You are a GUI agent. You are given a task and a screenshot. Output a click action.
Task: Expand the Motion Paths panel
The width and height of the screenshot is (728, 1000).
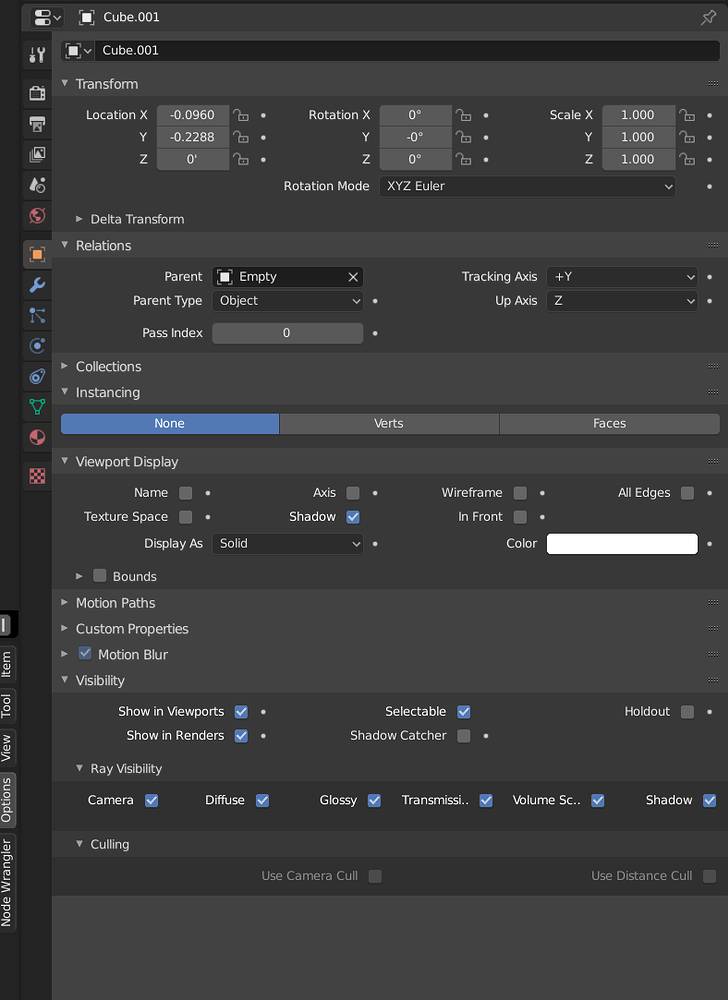pyautogui.click(x=64, y=603)
